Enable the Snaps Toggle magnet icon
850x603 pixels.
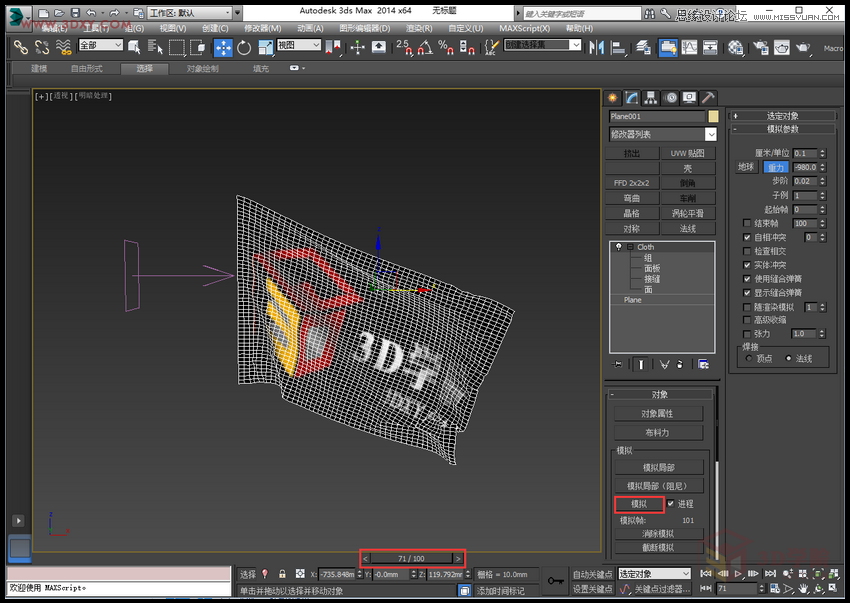(406, 47)
